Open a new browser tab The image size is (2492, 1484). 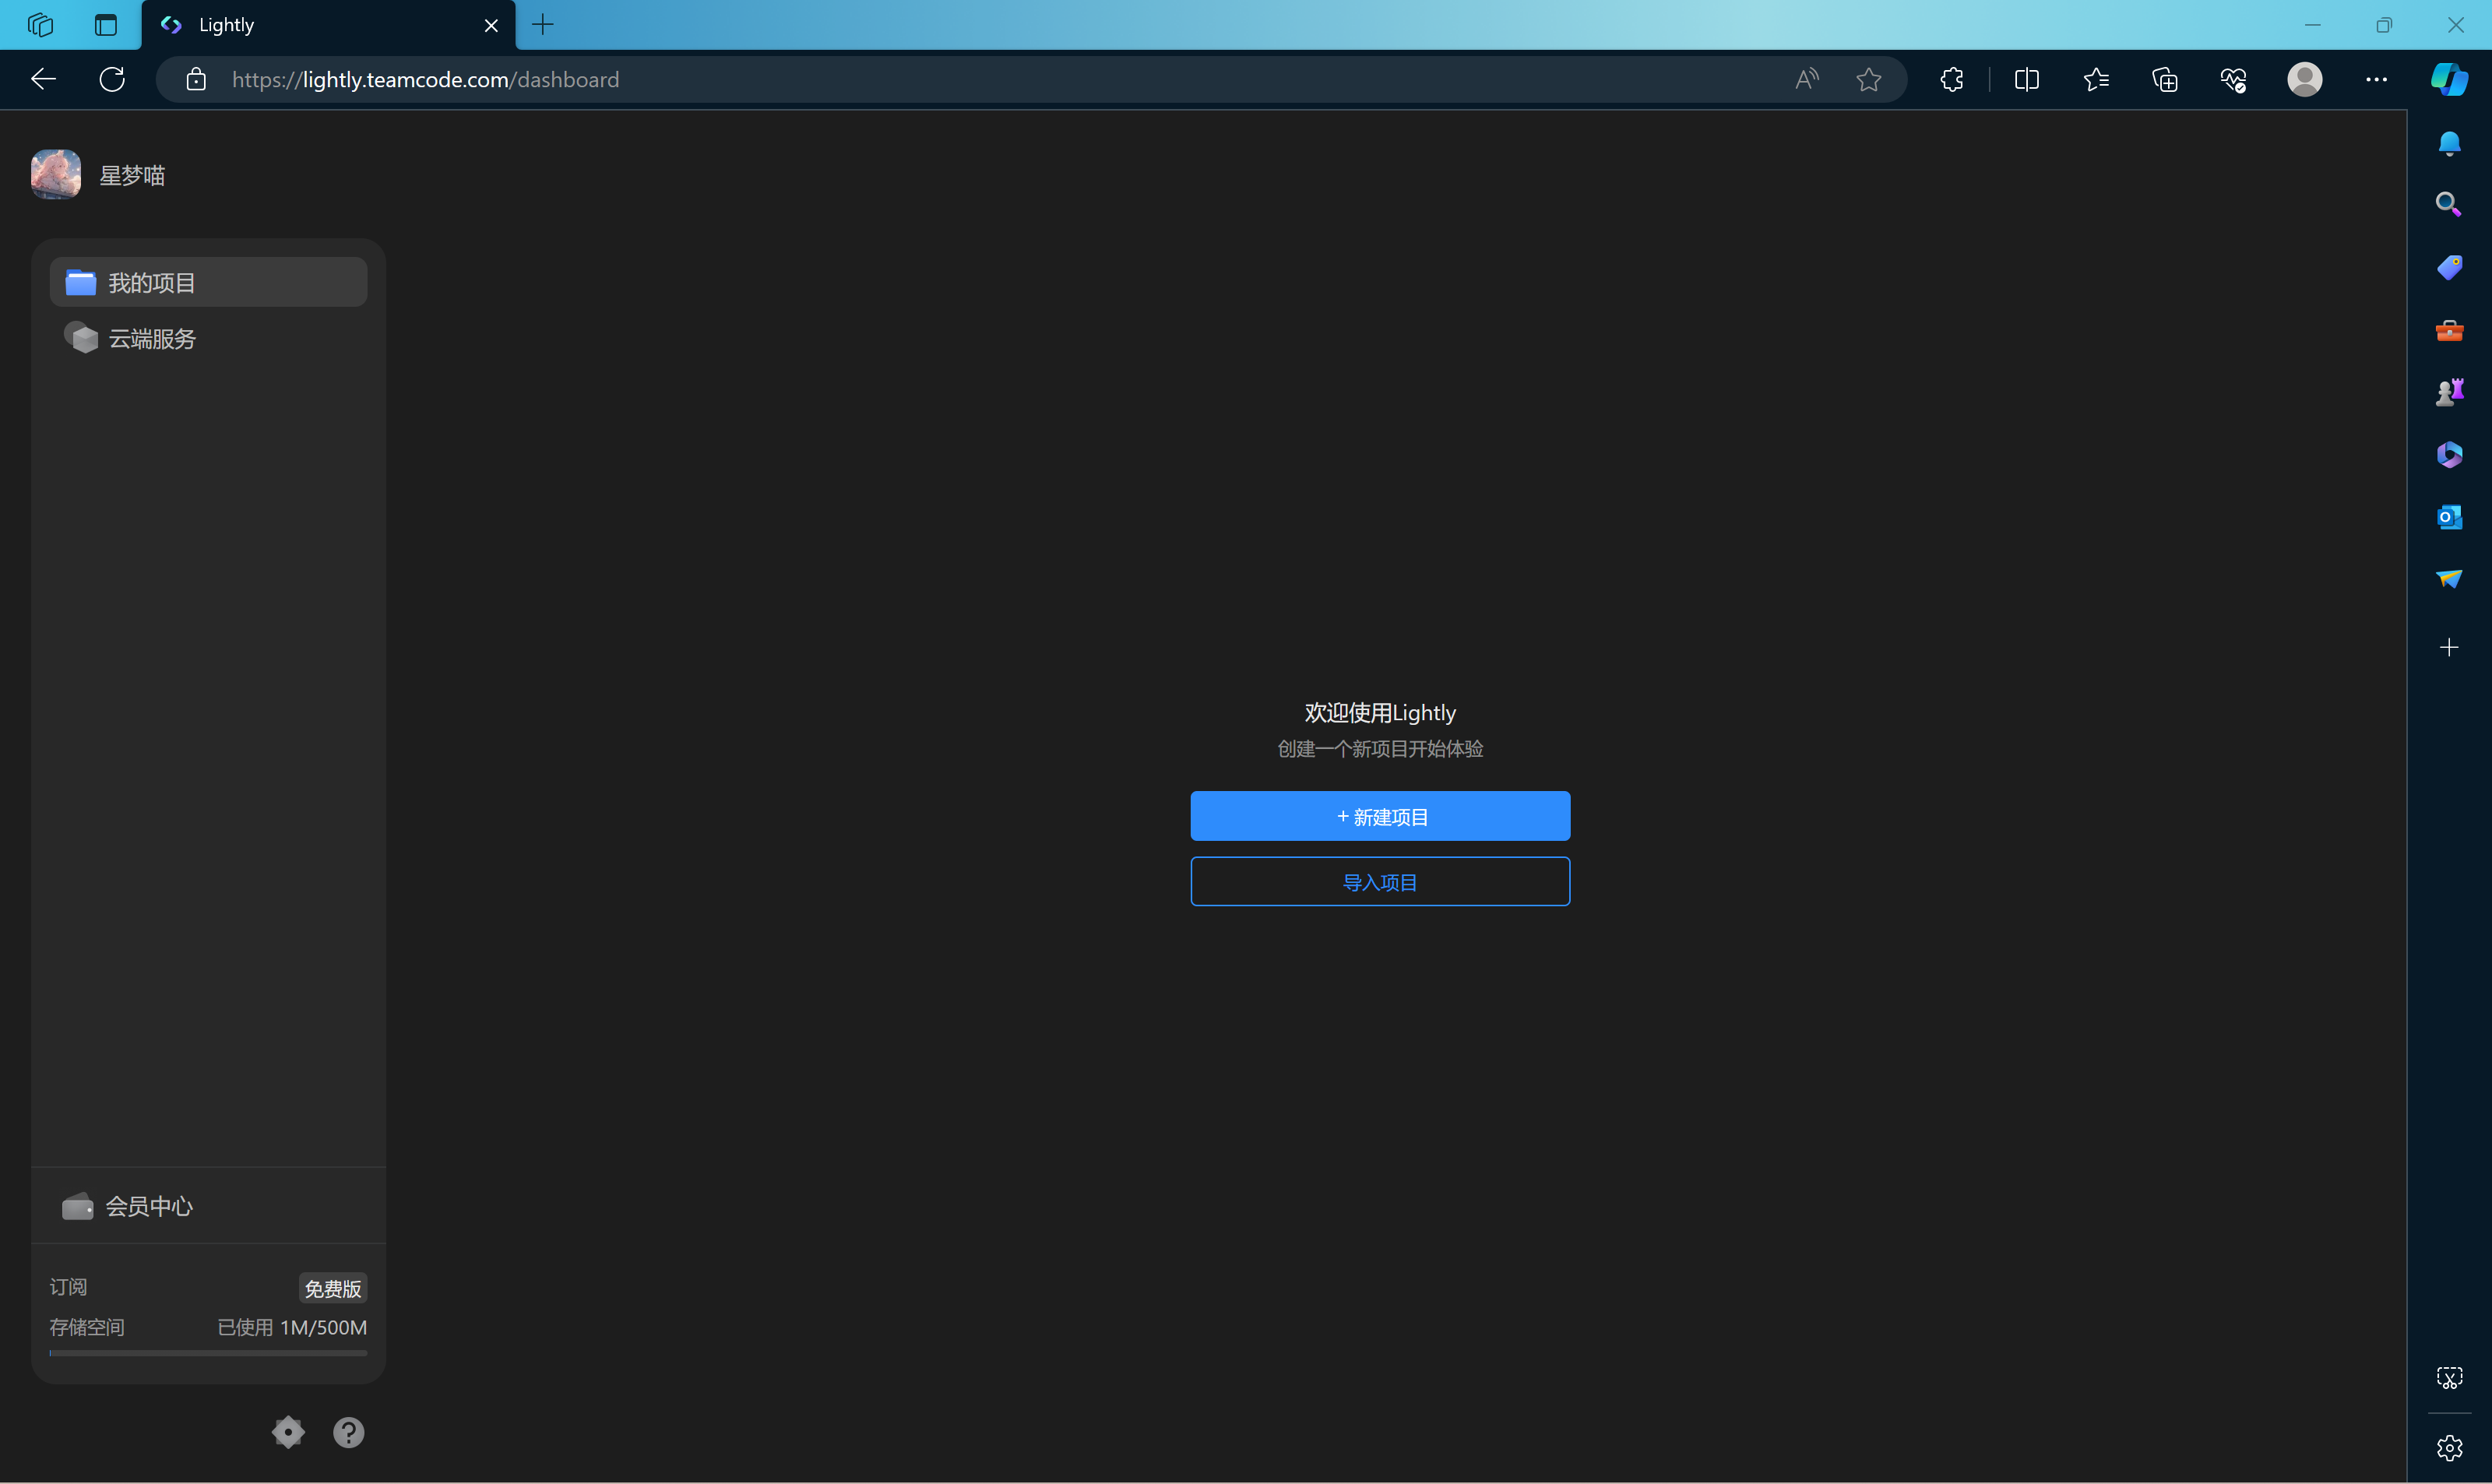pos(543,25)
